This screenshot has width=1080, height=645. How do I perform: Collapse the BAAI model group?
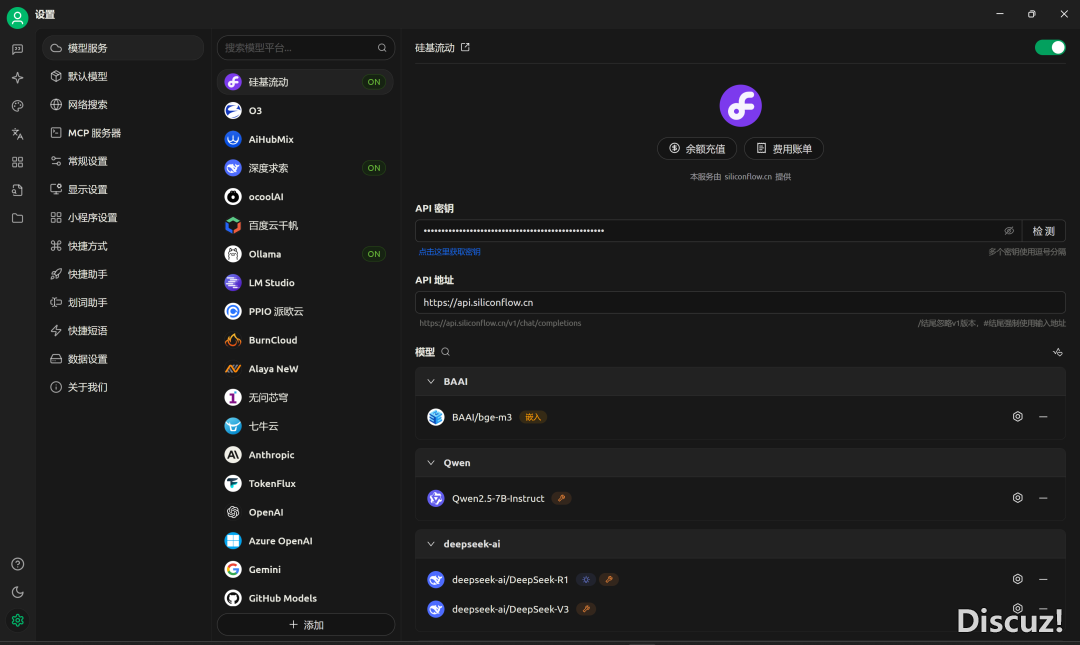point(431,381)
